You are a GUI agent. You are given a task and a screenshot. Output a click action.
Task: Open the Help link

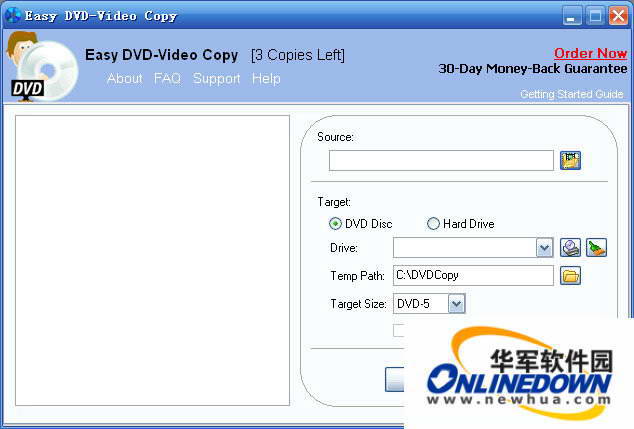[x=266, y=78]
